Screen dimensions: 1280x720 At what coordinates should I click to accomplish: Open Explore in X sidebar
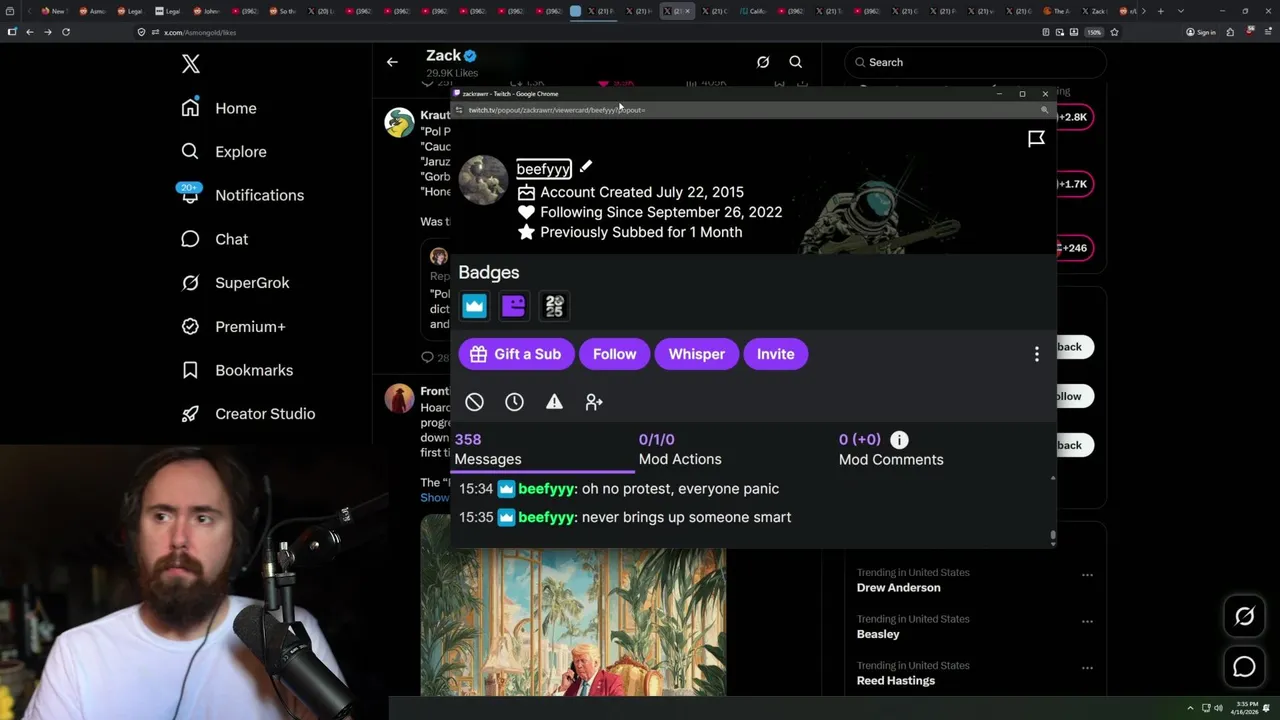click(x=224, y=152)
